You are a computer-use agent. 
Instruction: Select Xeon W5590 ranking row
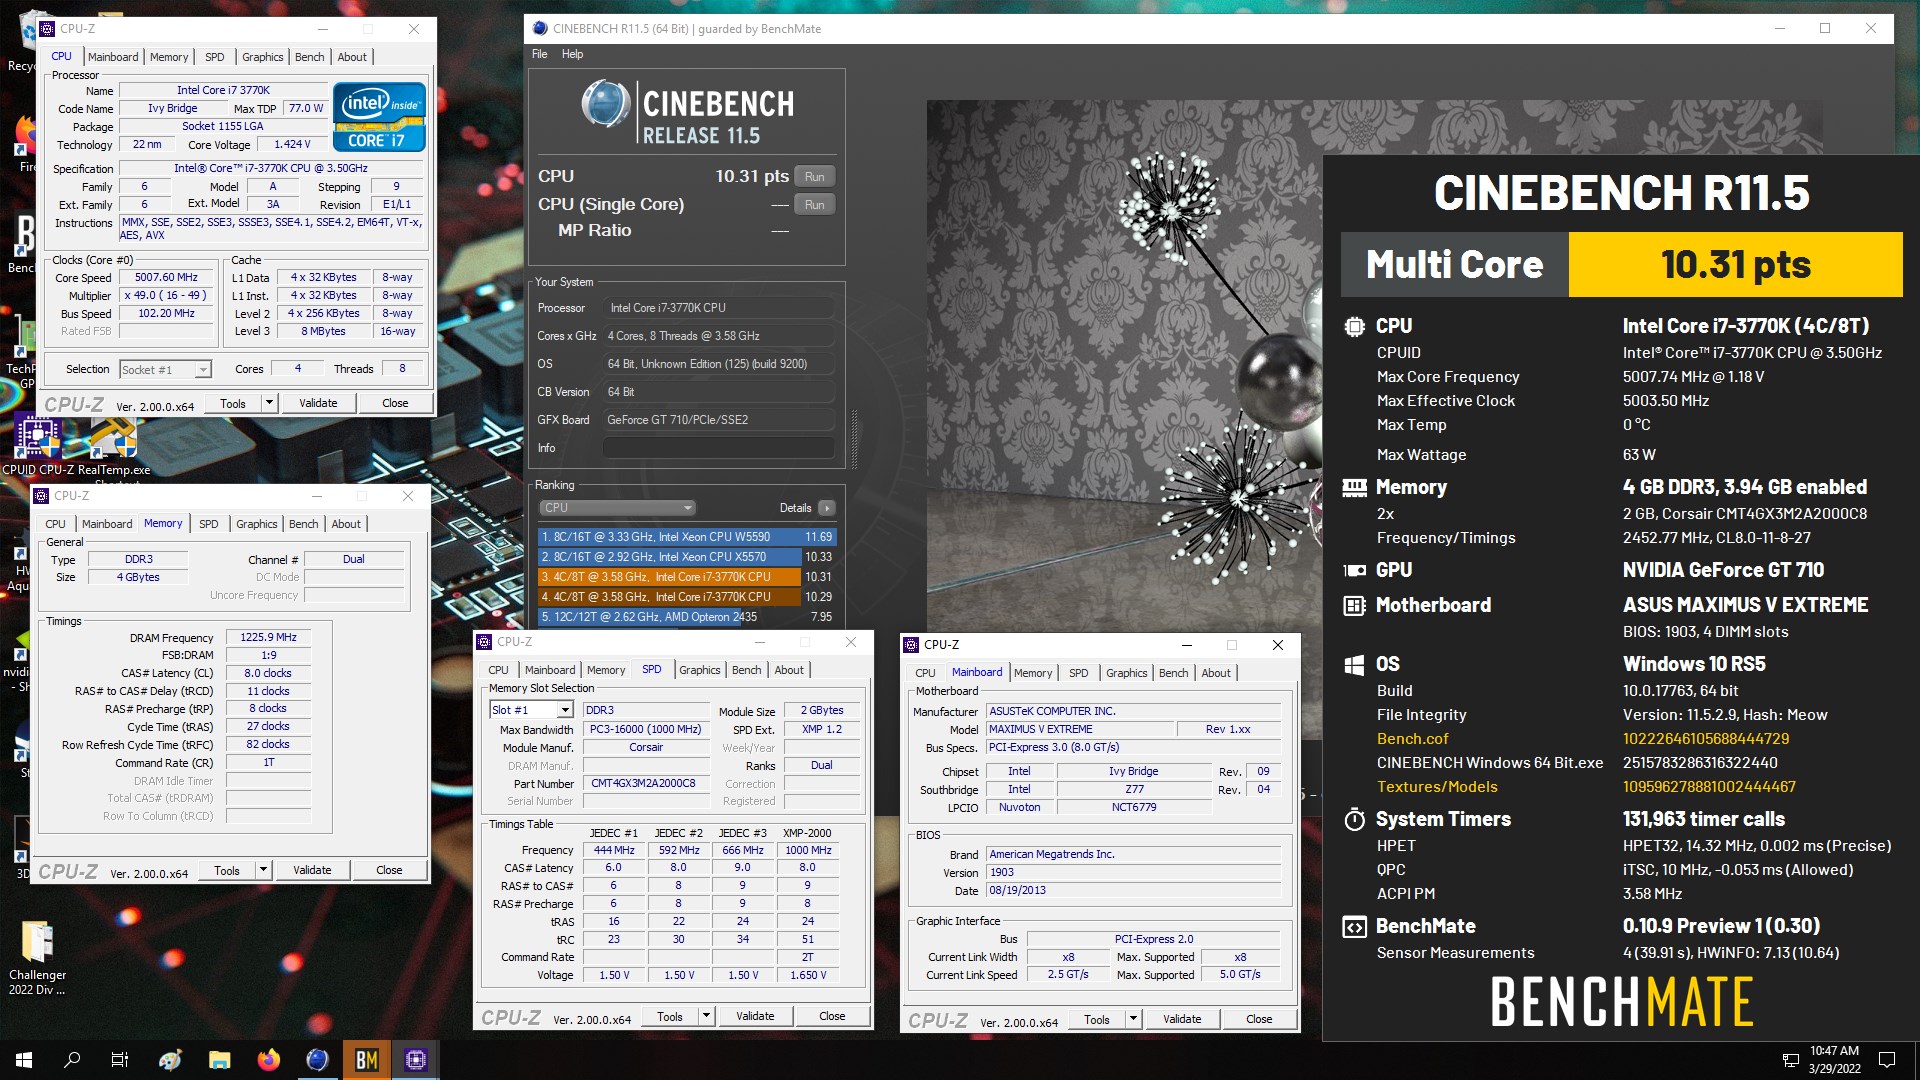[686, 537]
